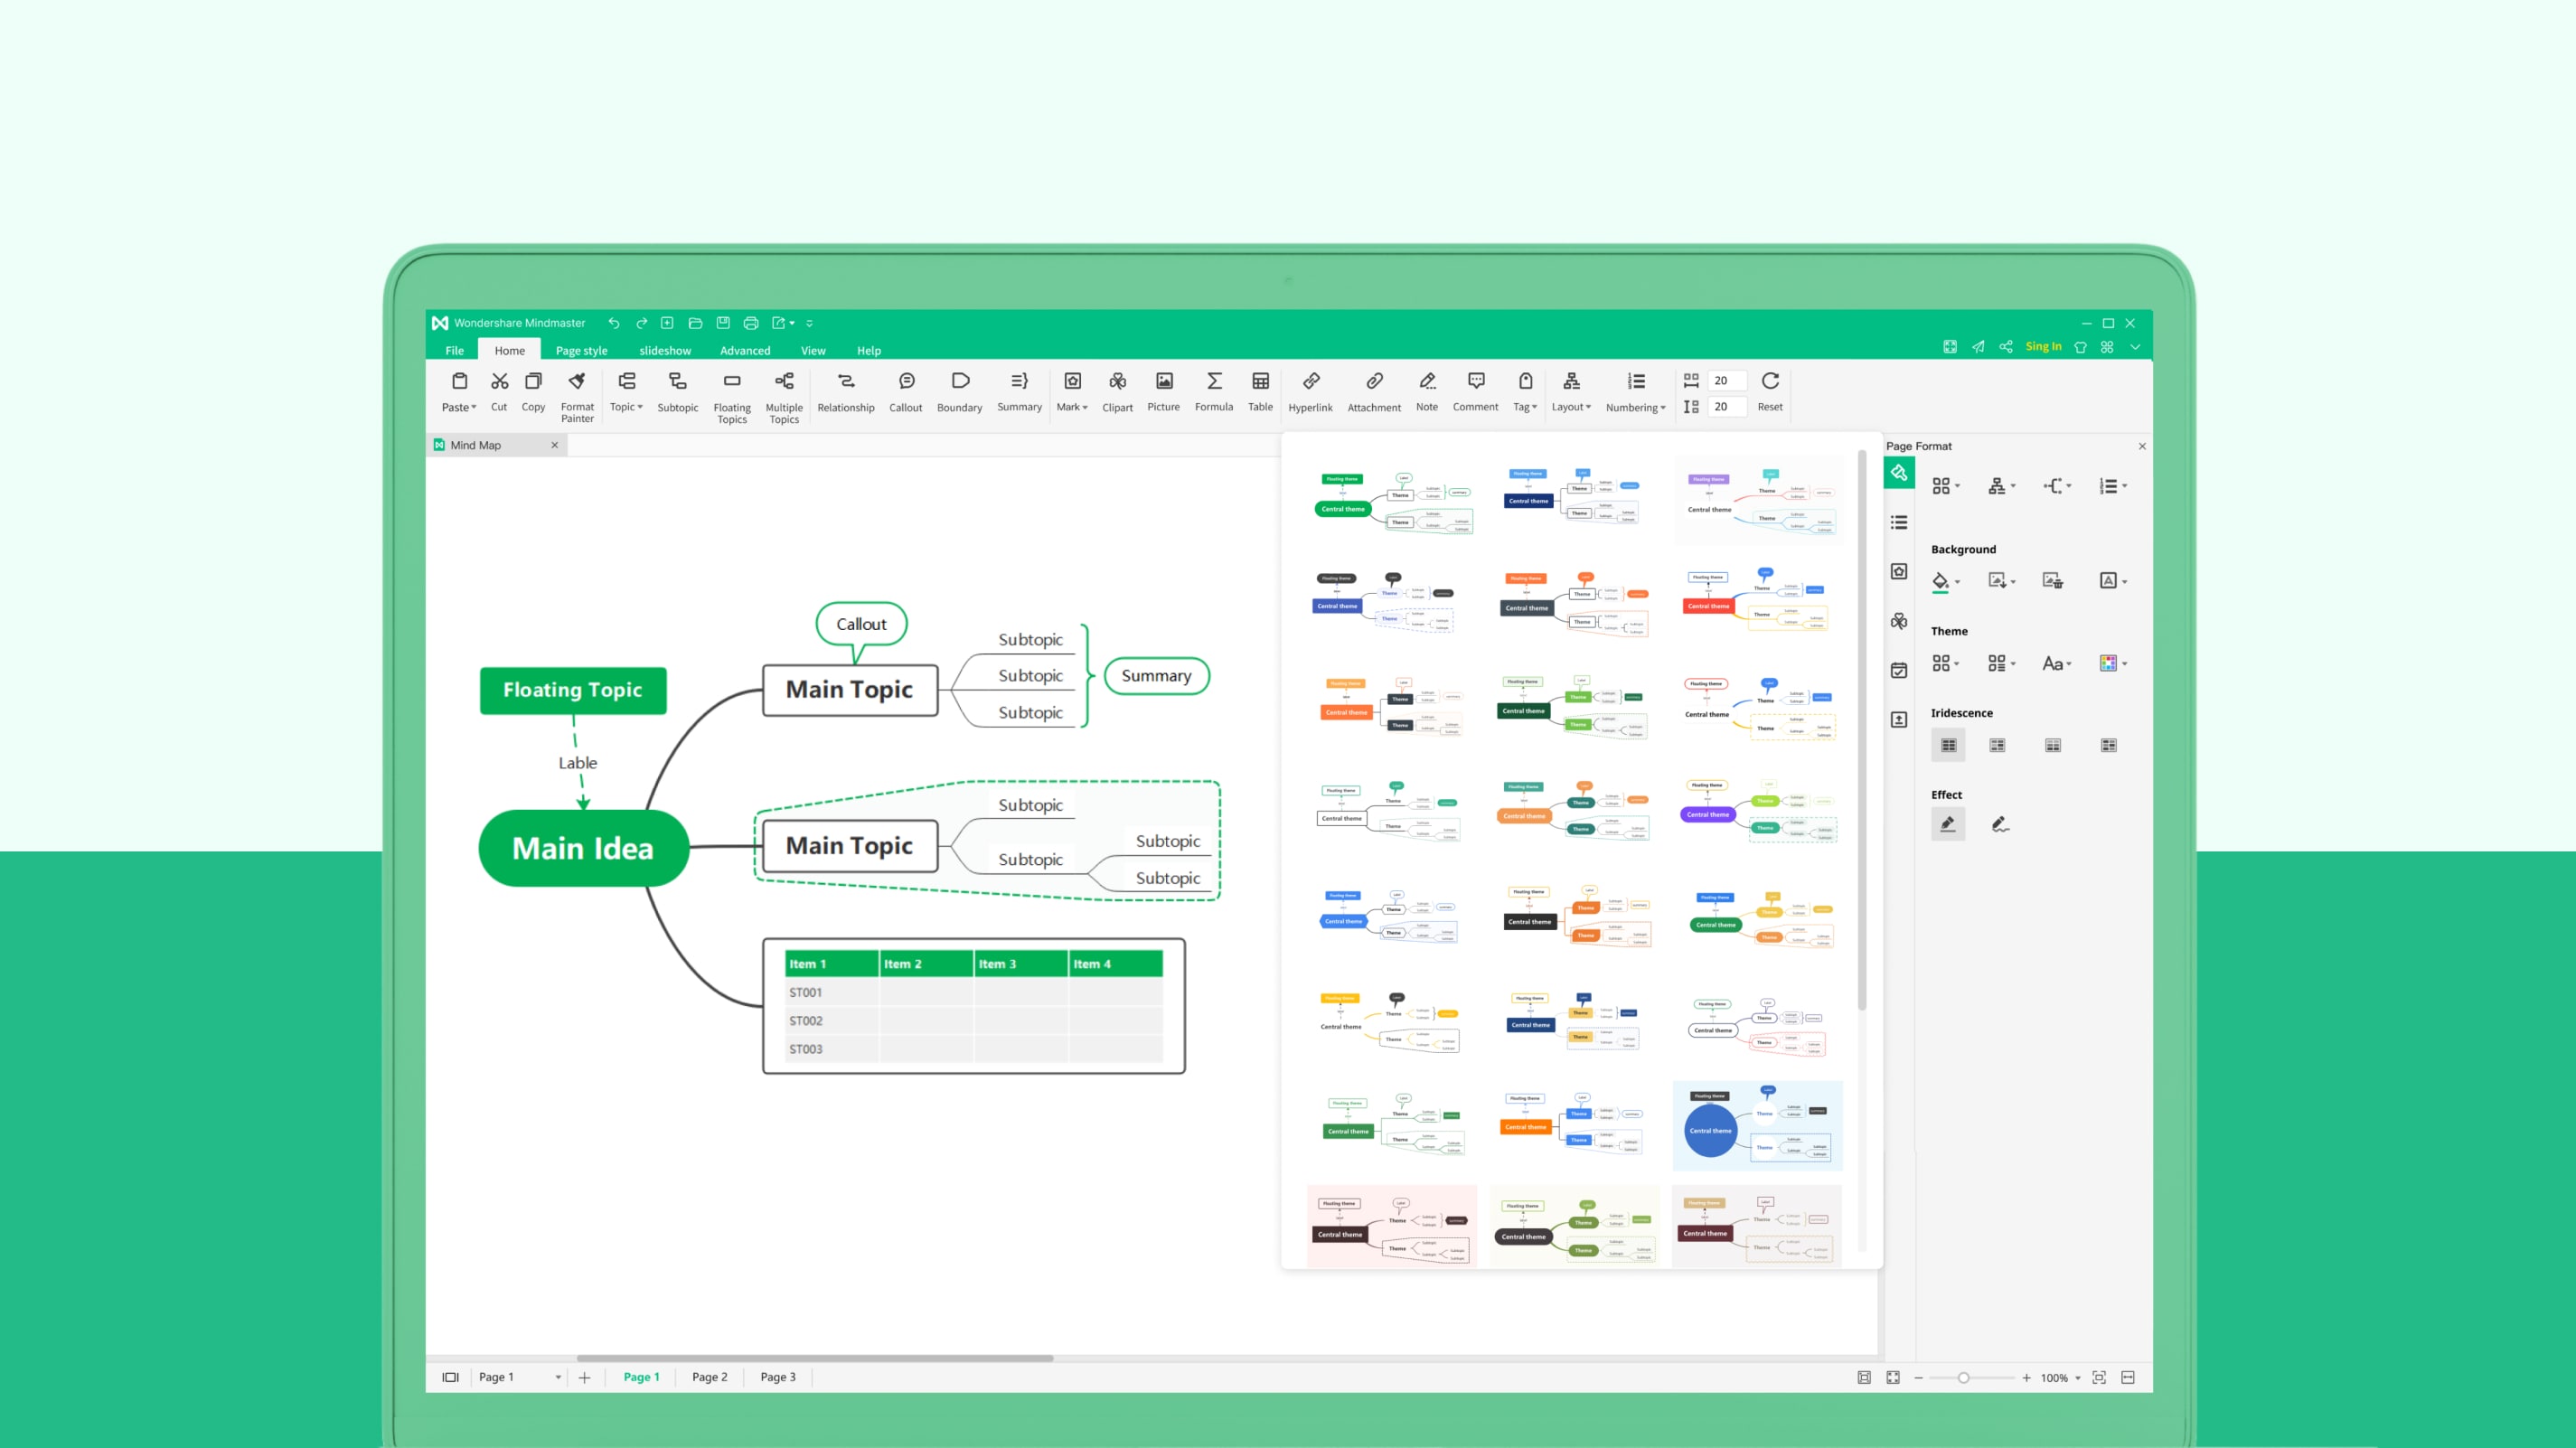
Task: Add a Note
Action: tap(1427, 391)
